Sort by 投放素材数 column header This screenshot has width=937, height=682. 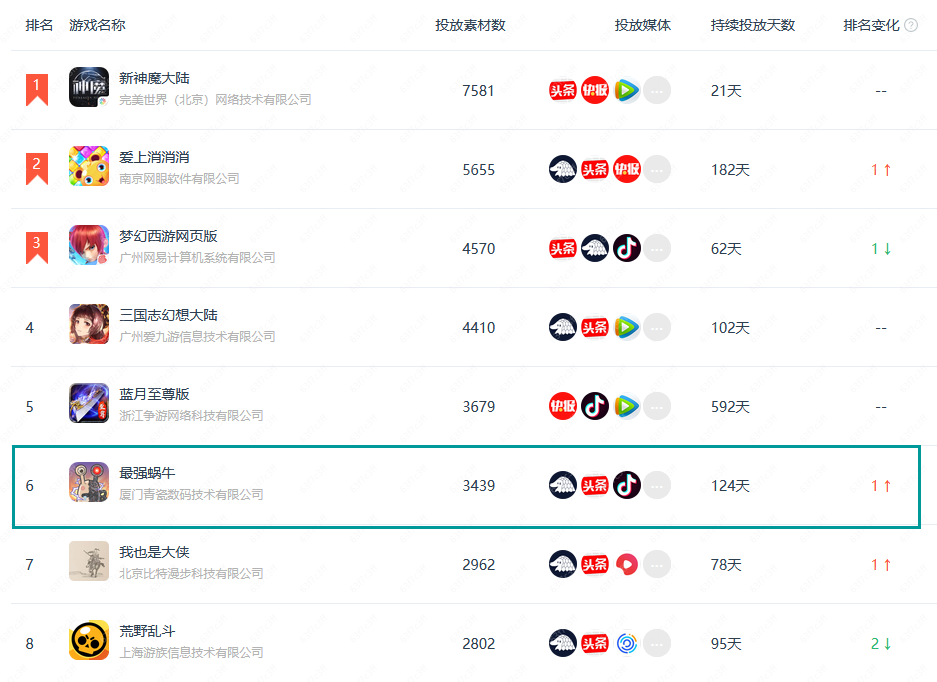(x=470, y=25)
